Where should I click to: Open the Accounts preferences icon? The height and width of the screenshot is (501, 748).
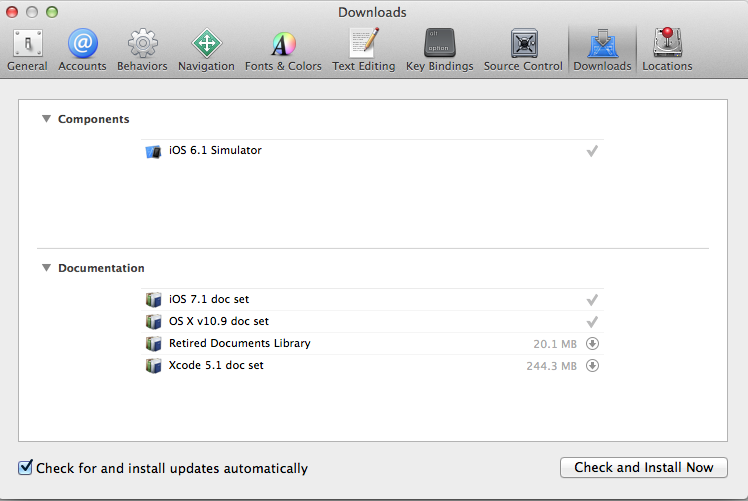[x=83, y=43]
